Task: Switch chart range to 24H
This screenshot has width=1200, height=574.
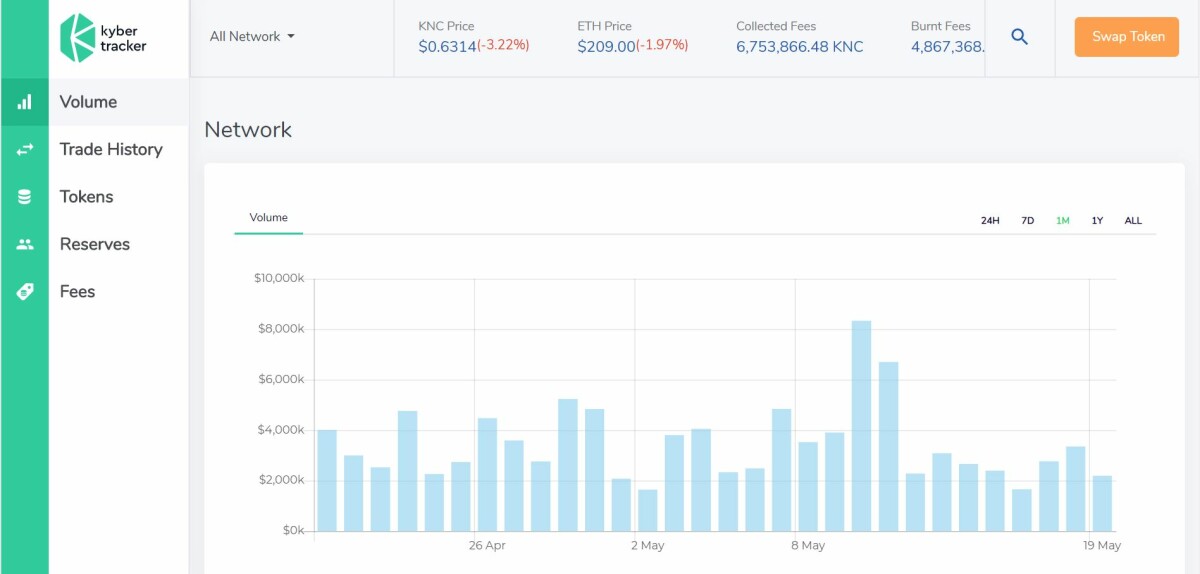Action: [990, 221]
